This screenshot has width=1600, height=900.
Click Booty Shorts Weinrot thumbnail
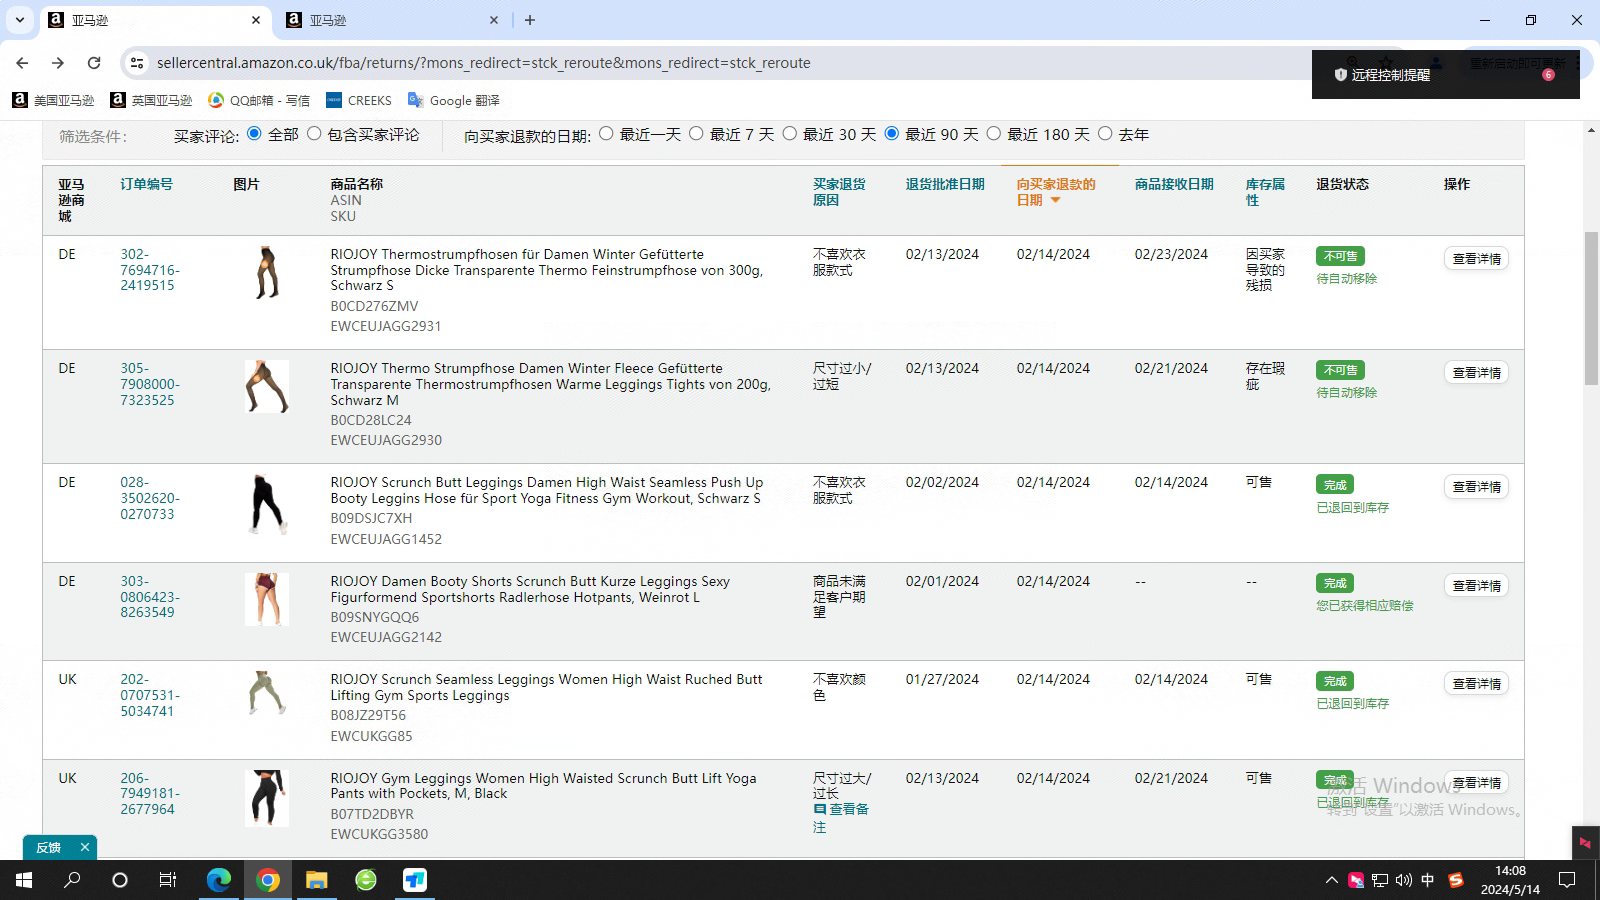tap(267, 599)
